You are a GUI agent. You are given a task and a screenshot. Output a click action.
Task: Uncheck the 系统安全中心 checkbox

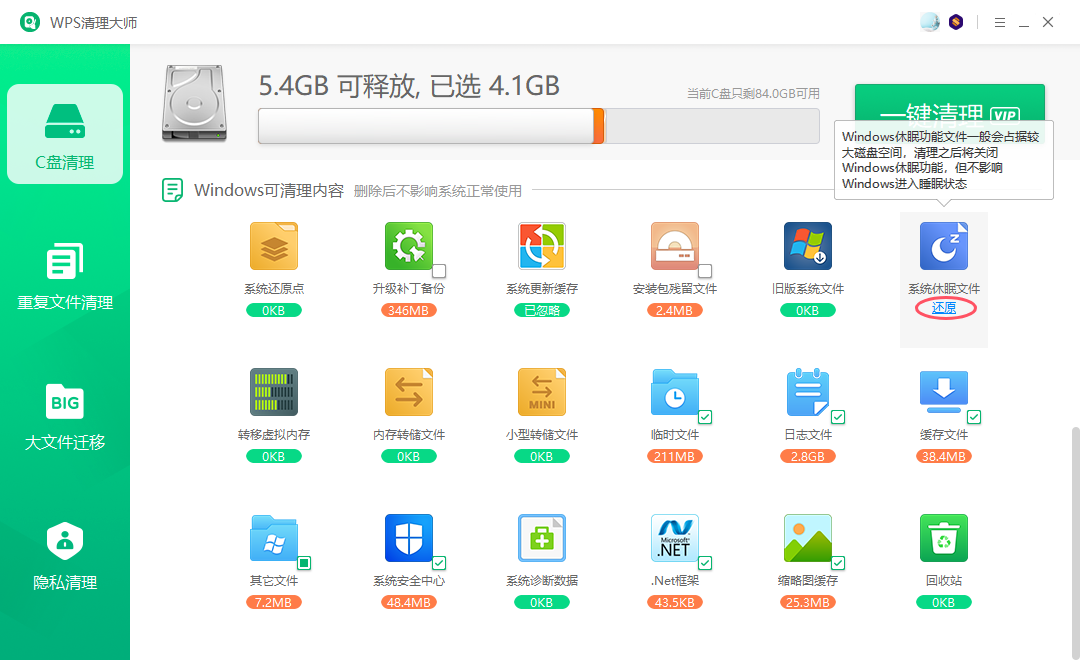(x=439, y=563)
